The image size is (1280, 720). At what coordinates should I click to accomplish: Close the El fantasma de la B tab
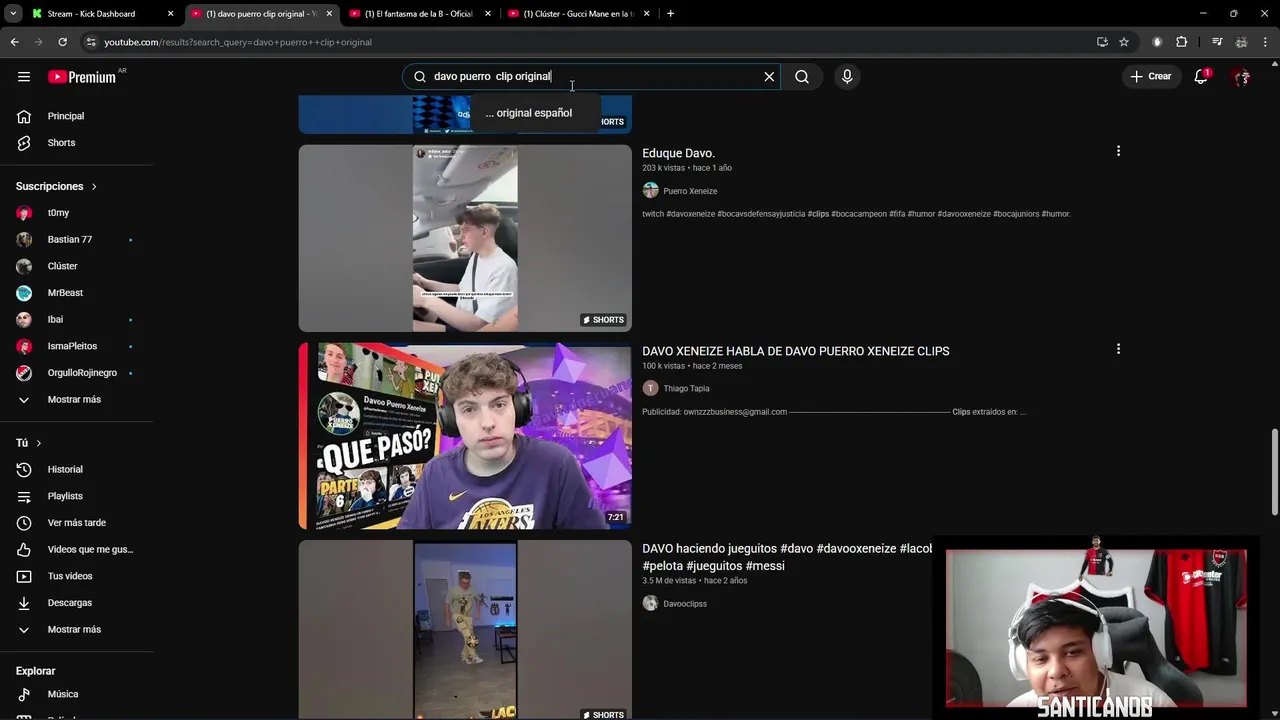click(x=488, y=14)
